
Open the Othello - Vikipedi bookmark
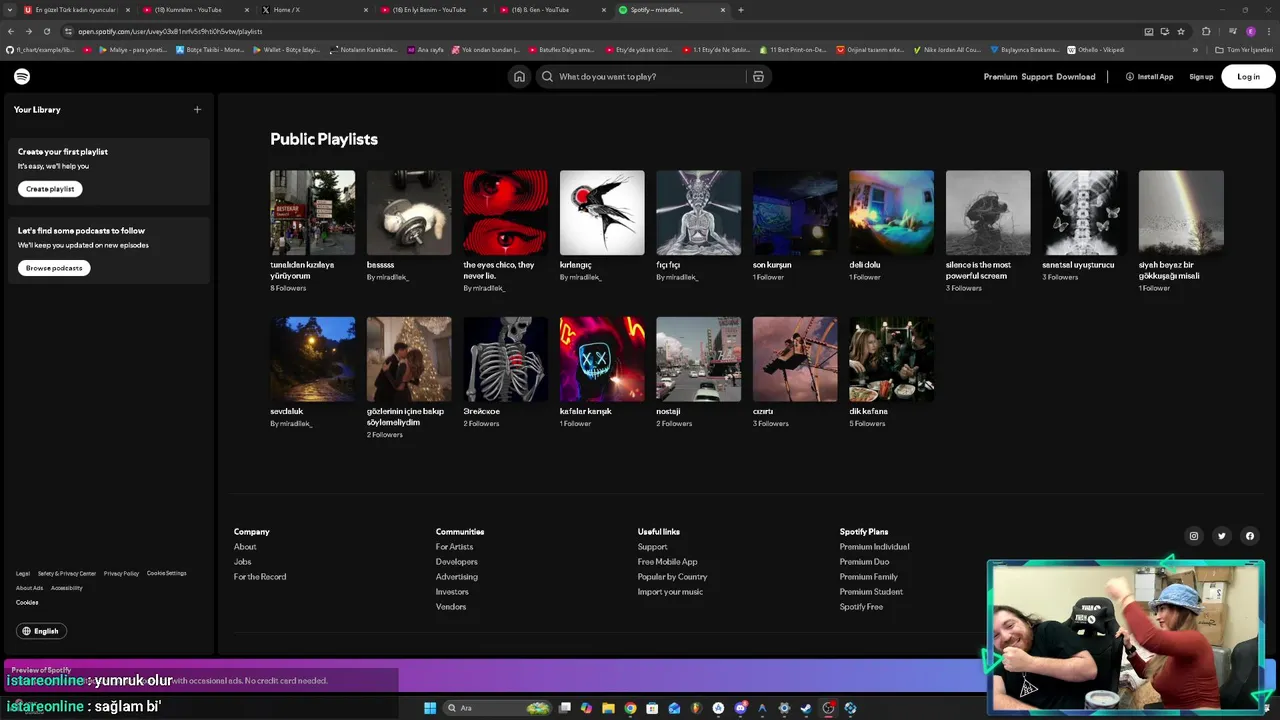point(1096,49)
